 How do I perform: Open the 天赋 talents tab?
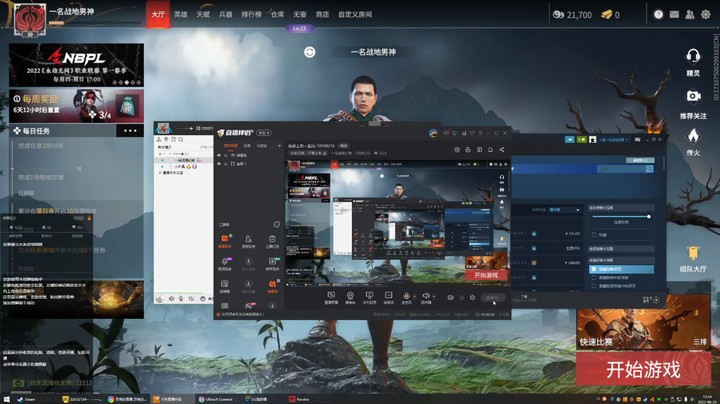tap(203, 14)
